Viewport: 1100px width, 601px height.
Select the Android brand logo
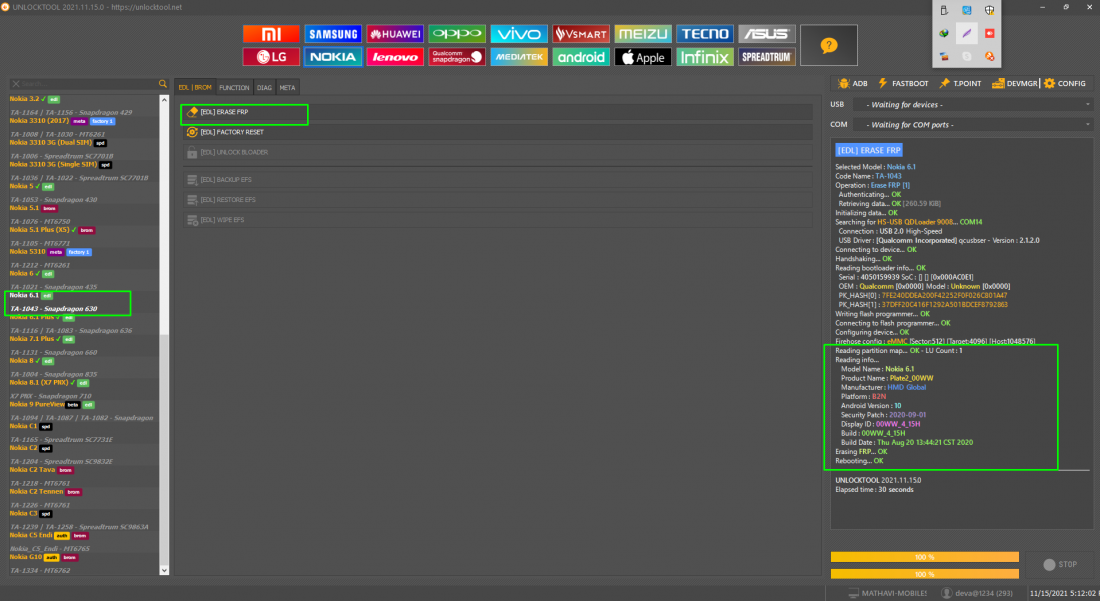pyautogui.click(x=581, y=57)
